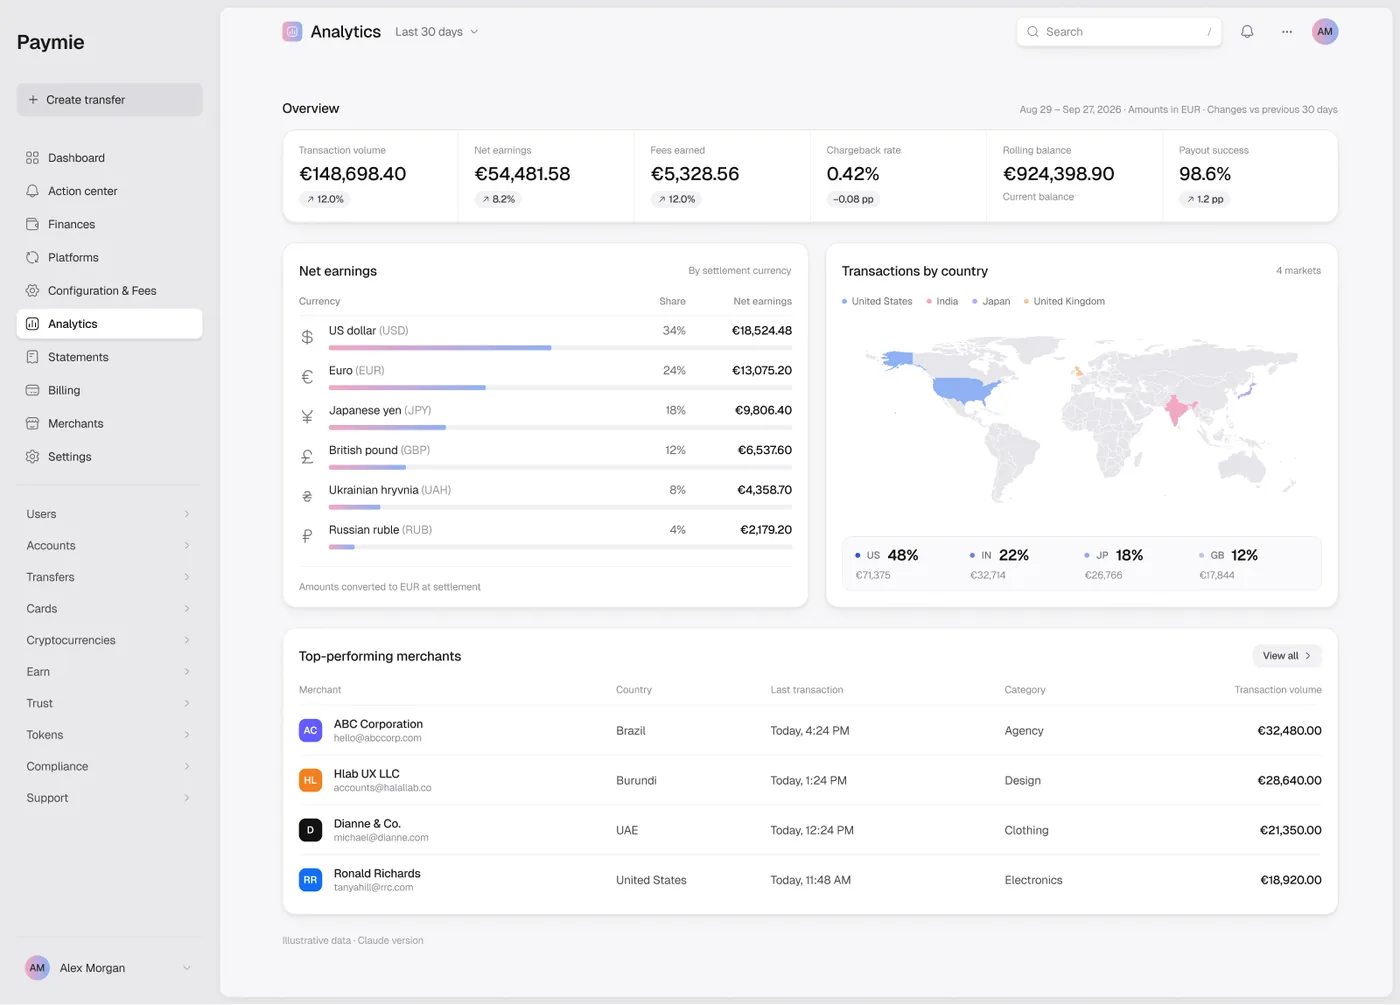The height and width of the screenshot is (1005, 1400).
Task: Click the €148,698.40 transaction volume value
Action: click(353, 174)
